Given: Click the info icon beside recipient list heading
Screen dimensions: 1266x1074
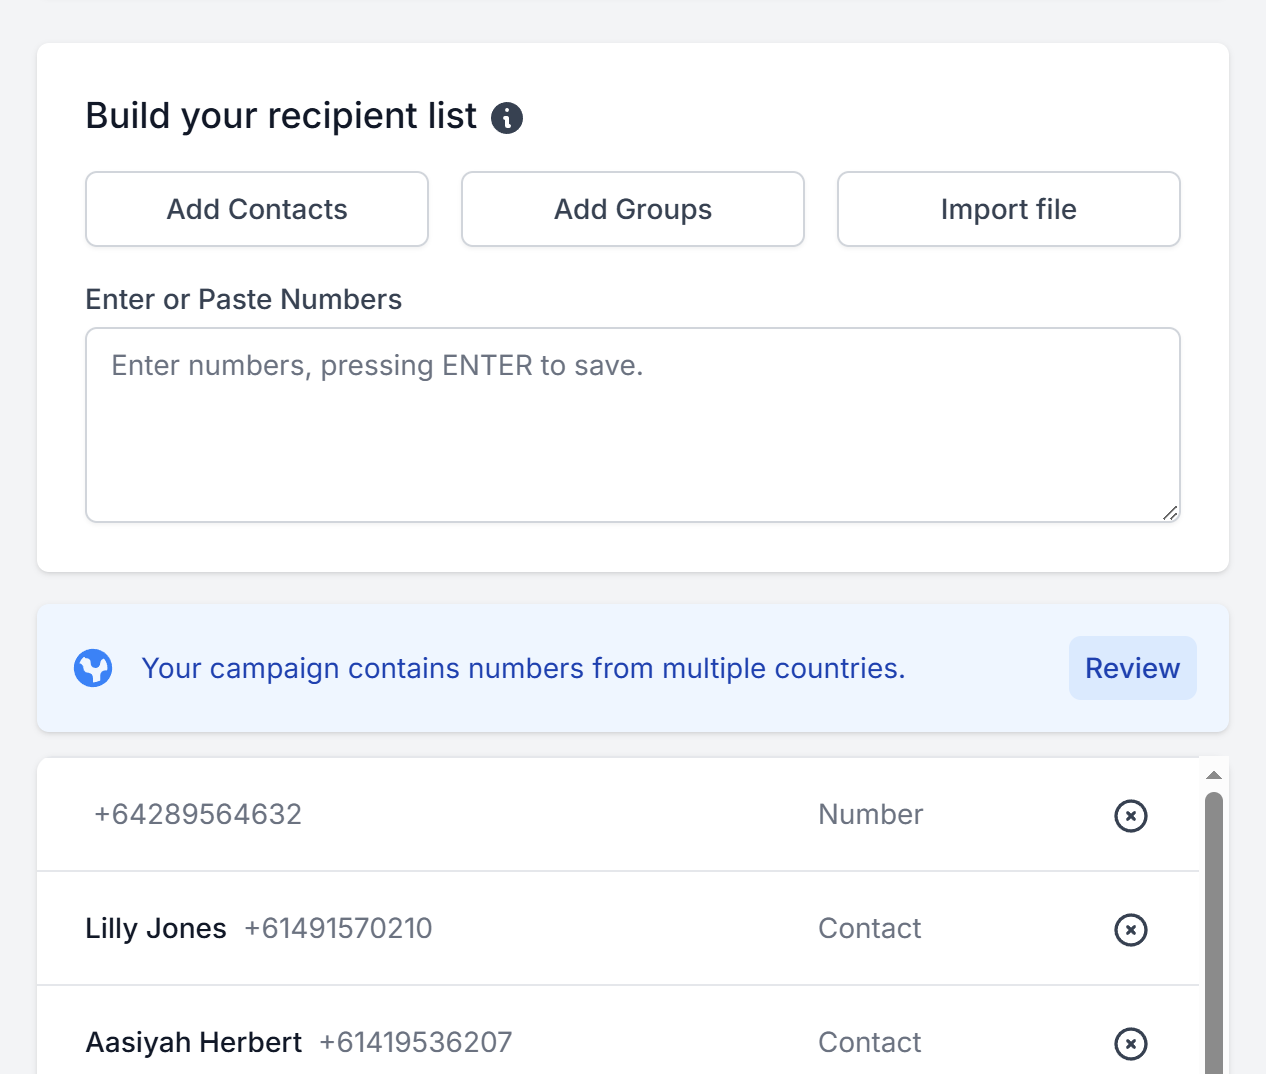Looking at the screenshot, I should pyautogui.click(x=507, y=118).
